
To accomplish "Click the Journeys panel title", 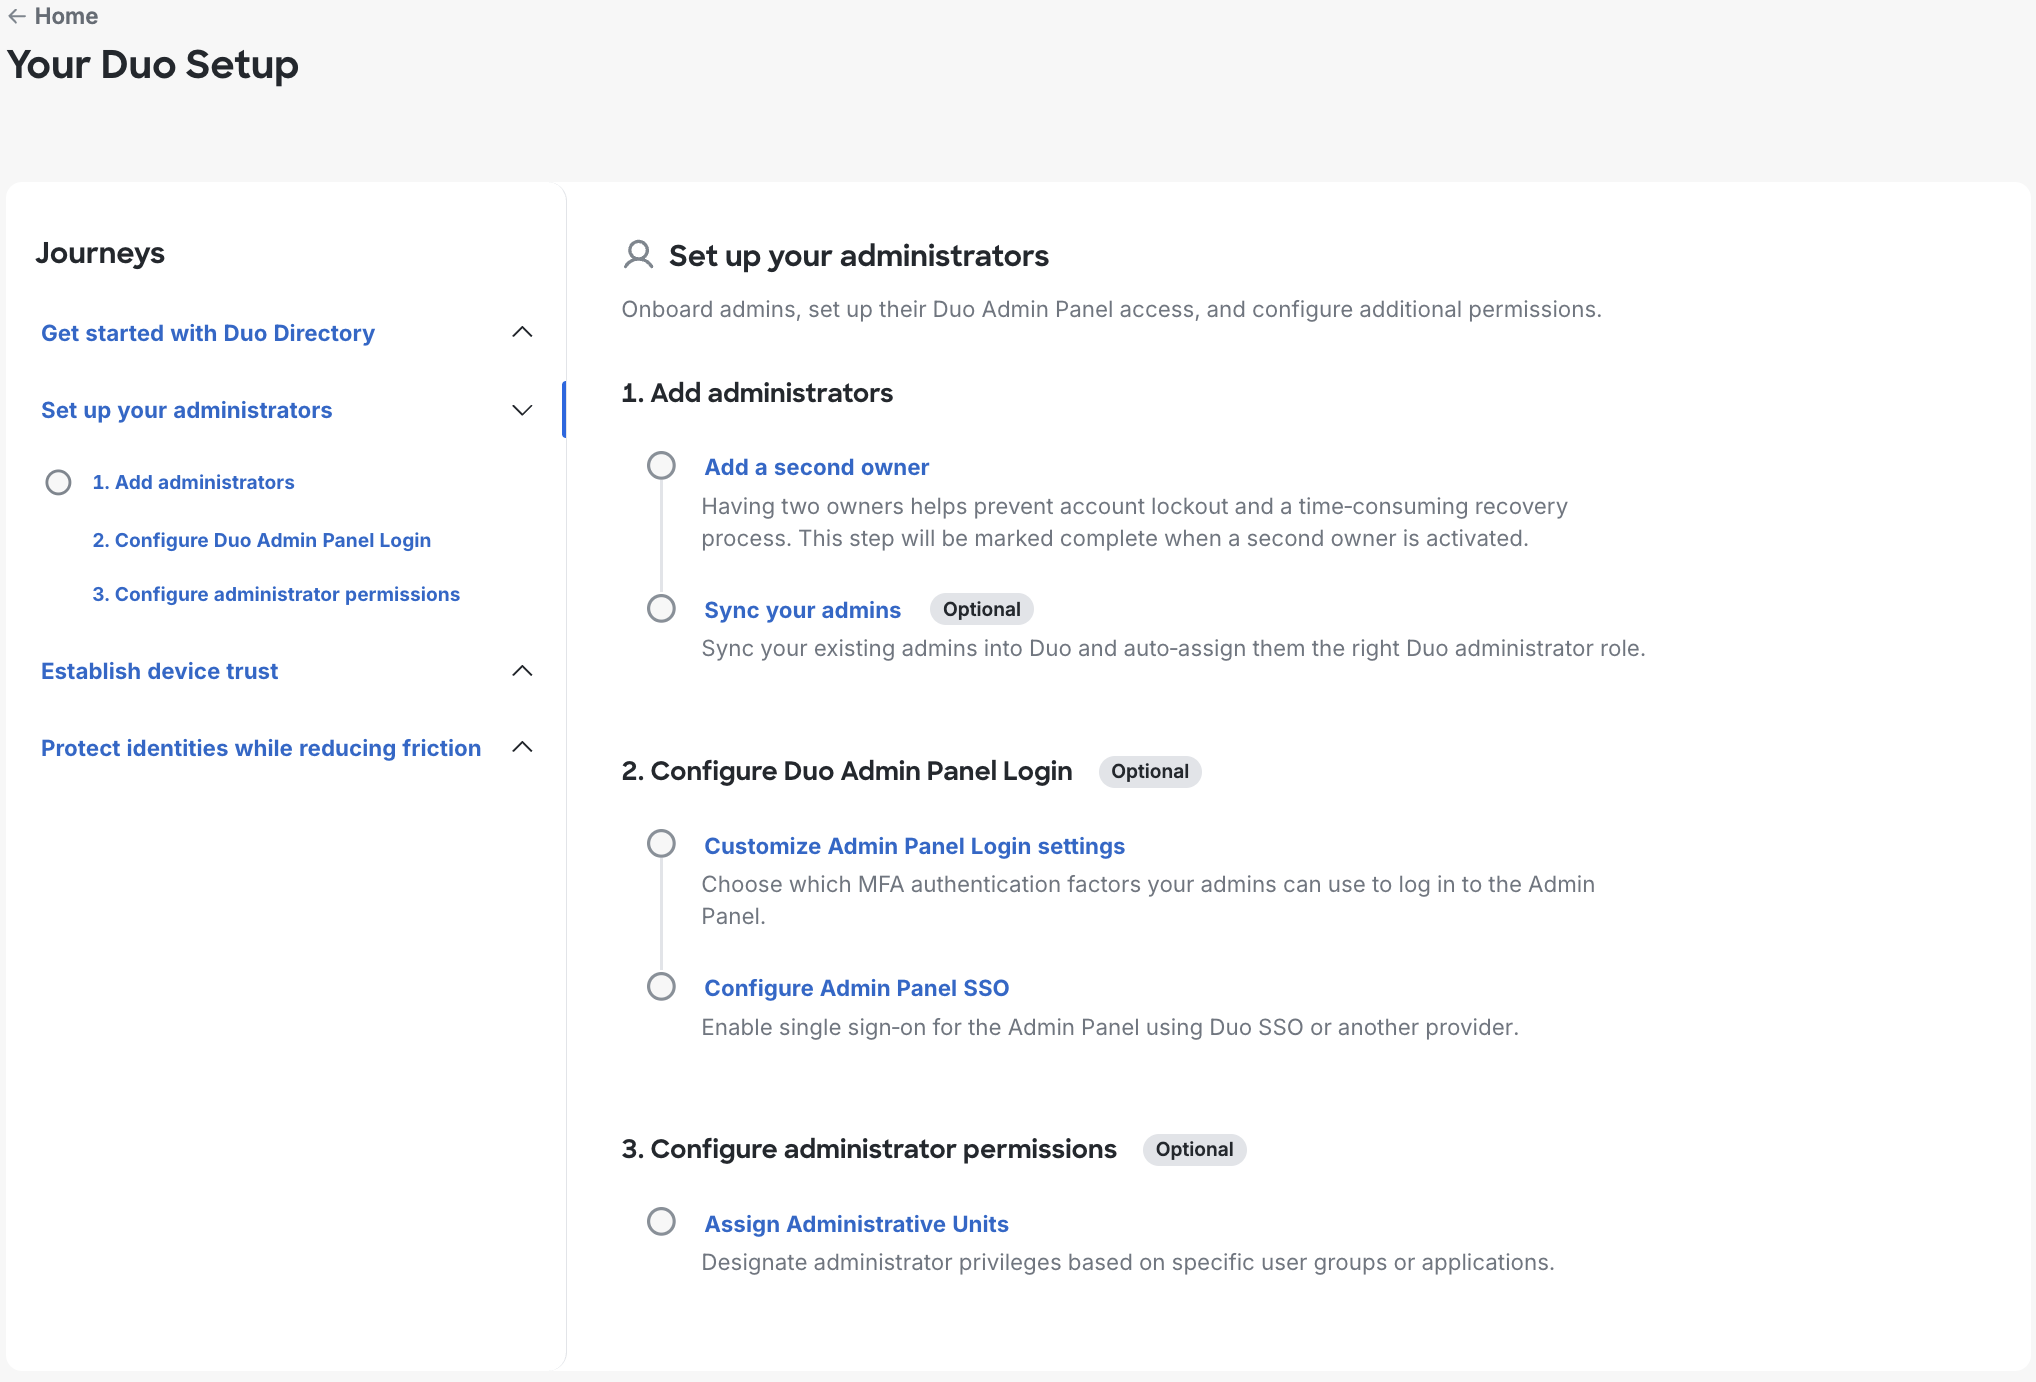I will tap(100, 253).
